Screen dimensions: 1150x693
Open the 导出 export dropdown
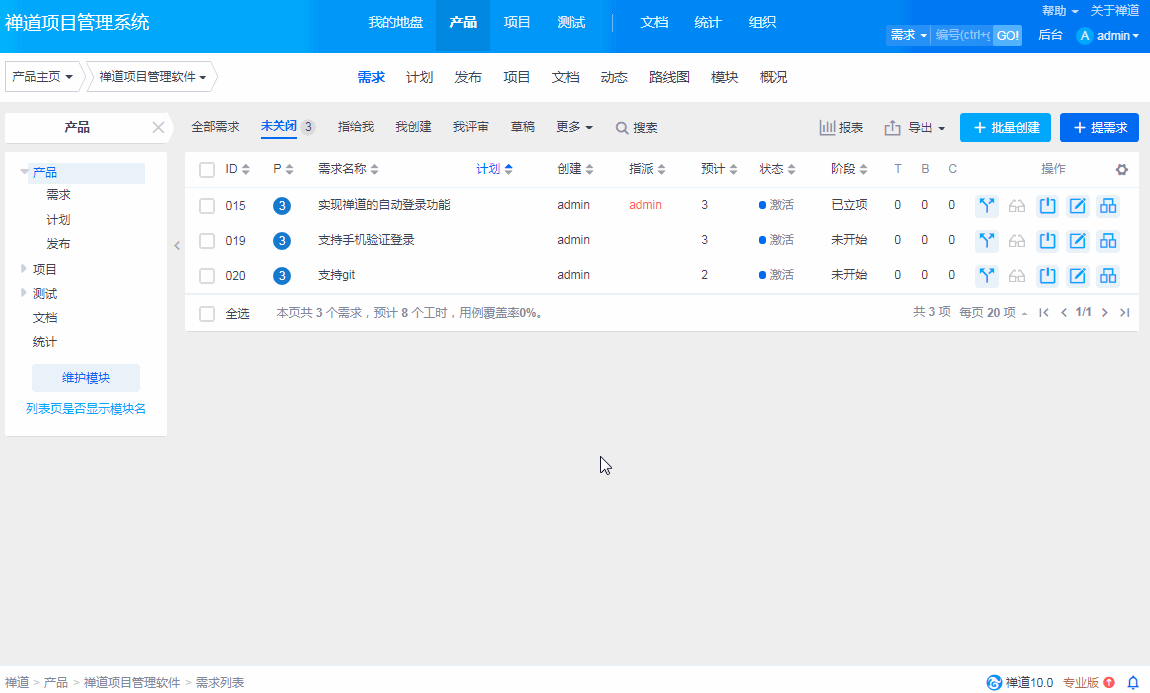pos(915,128)
